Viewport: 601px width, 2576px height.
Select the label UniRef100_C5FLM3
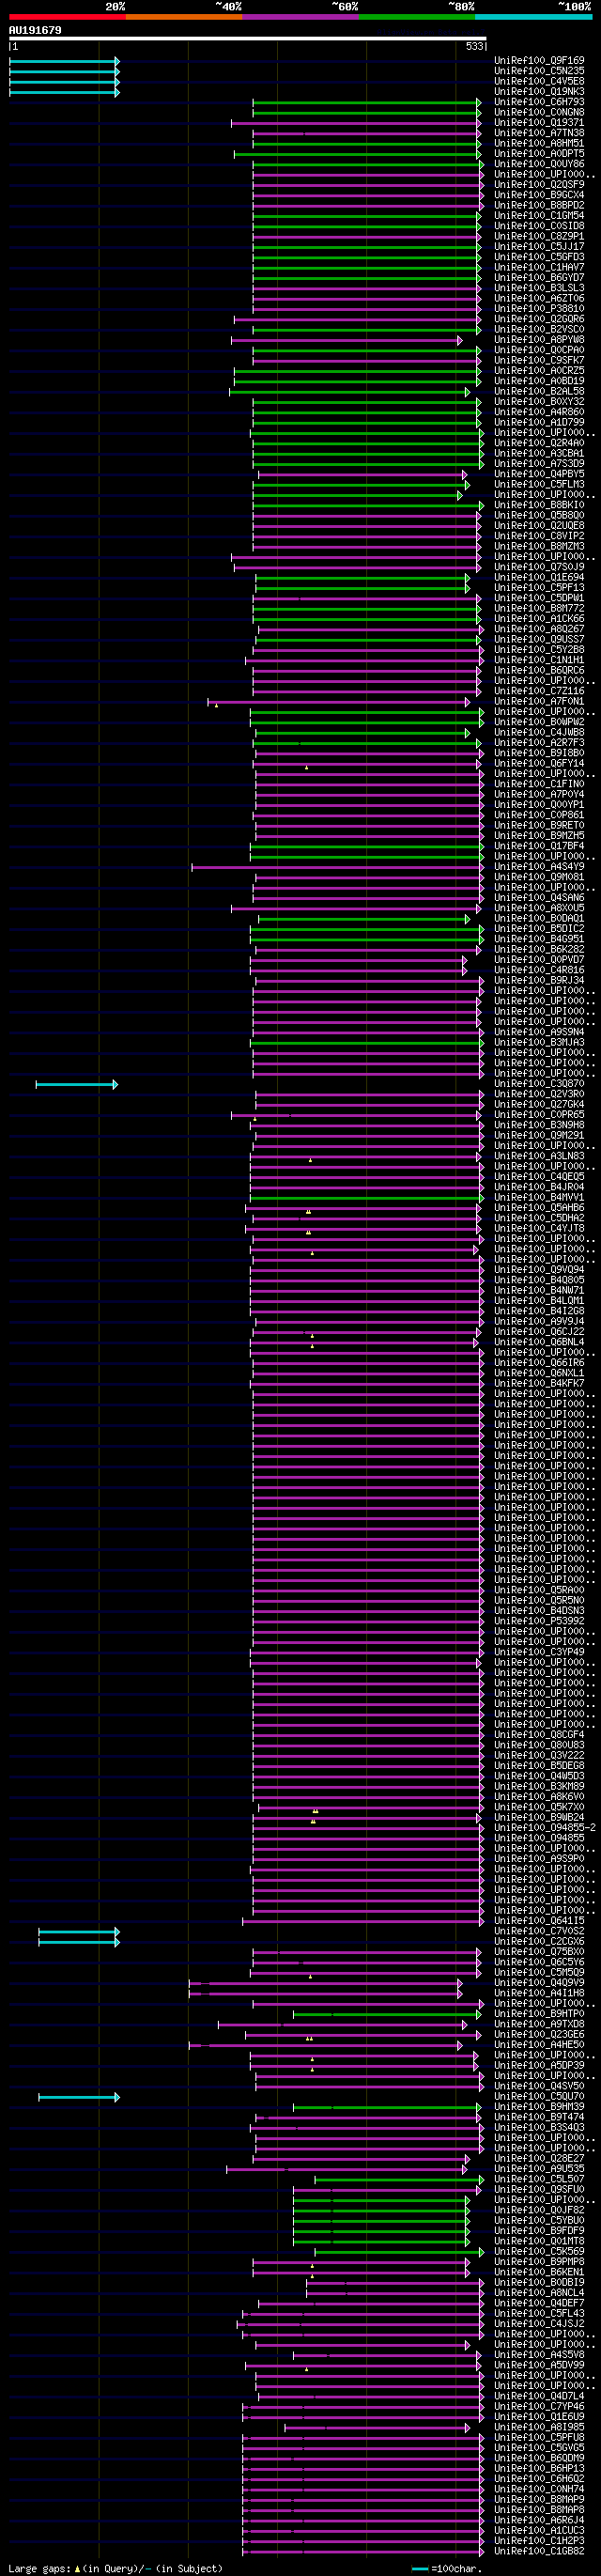point(539,485)
